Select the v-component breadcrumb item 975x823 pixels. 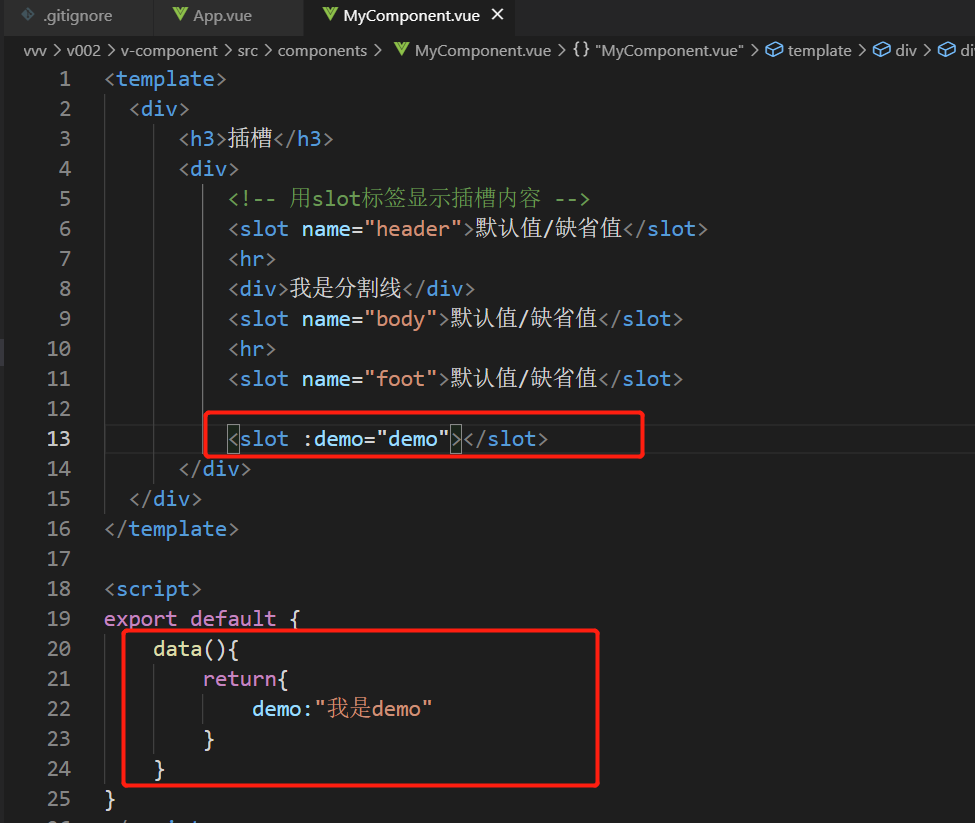point(169,49)
